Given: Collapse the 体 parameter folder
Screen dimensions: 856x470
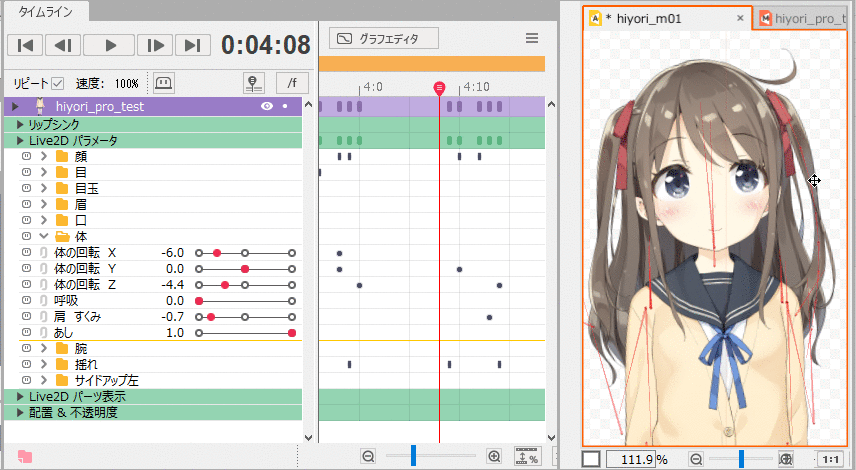Looking at the screenshot, I should click(x=44, y=237).
